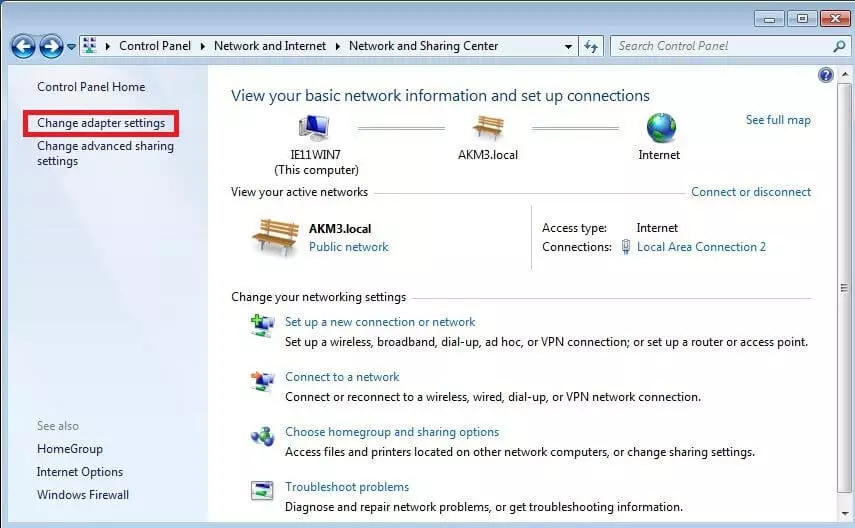Click the Back navigation arrow button

(x=23, y=46)
